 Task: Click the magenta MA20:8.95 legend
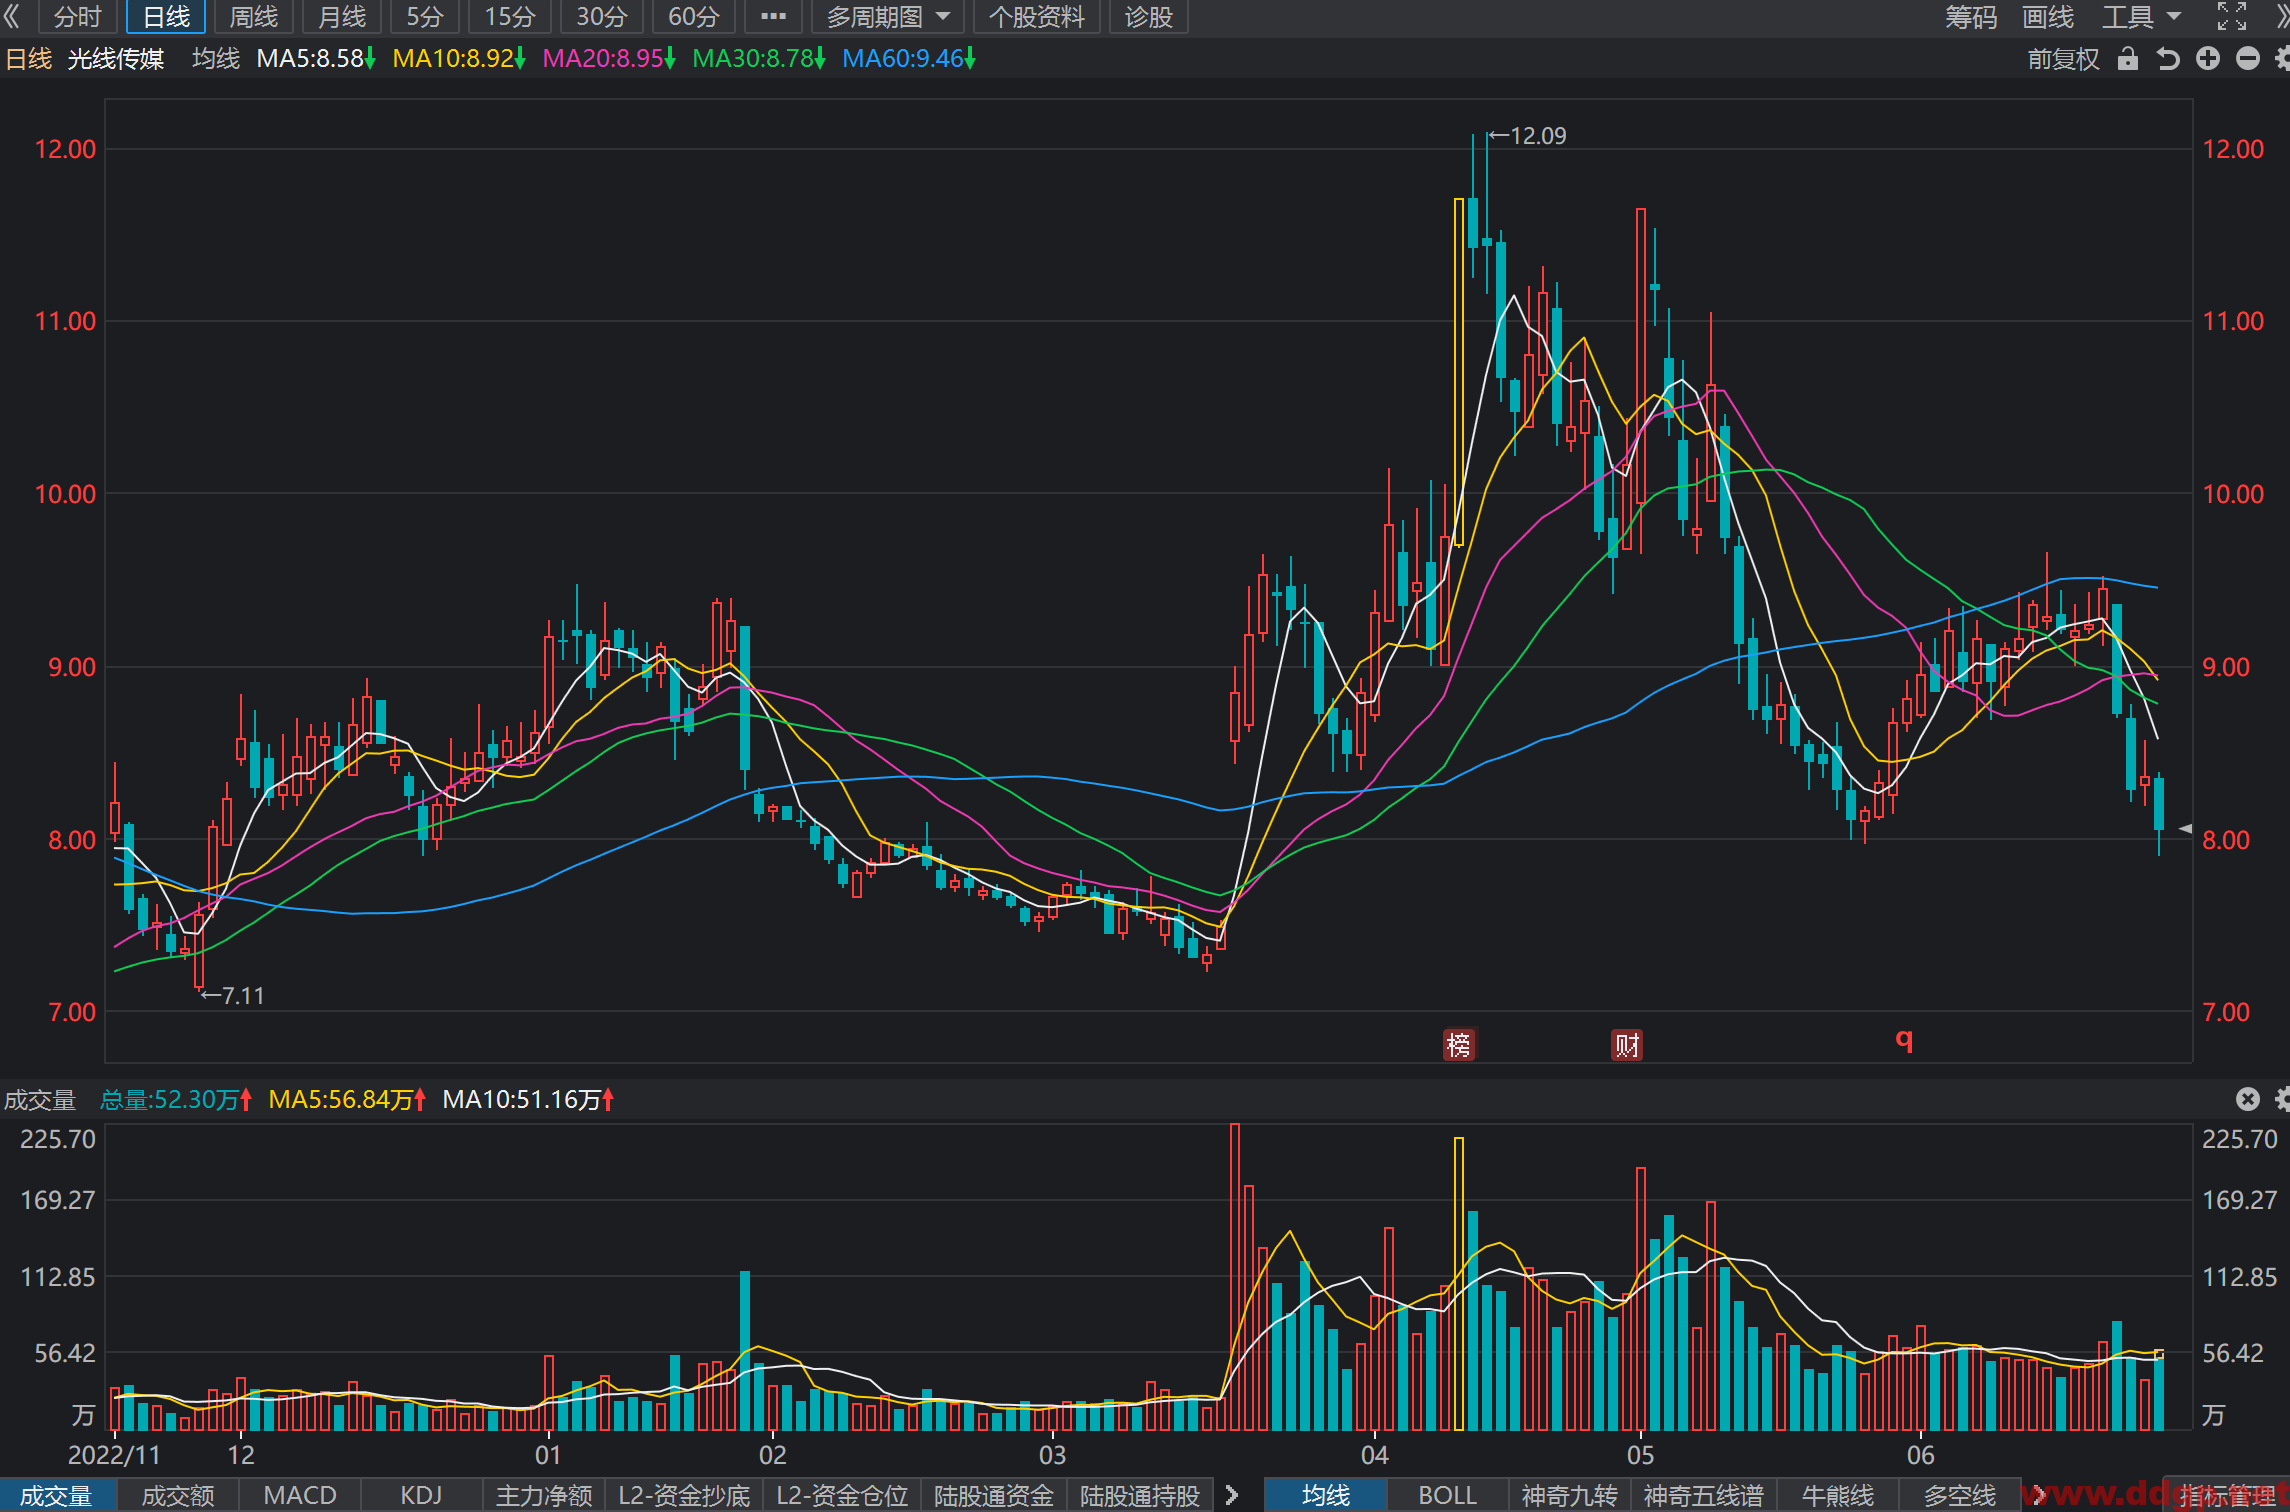tap(609, 59)
